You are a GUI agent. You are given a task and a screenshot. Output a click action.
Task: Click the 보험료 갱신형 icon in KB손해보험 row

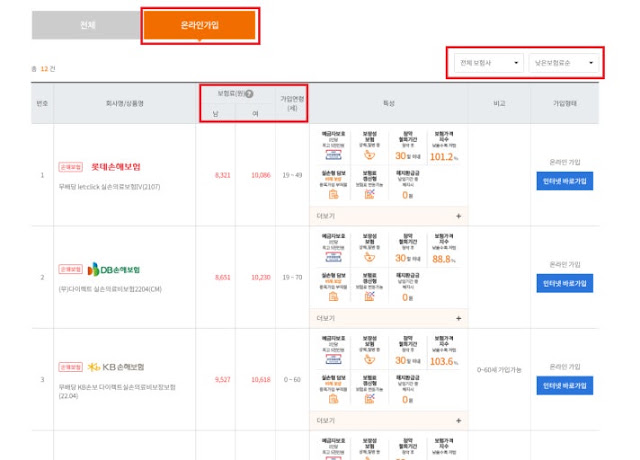[x=369, y=399]
